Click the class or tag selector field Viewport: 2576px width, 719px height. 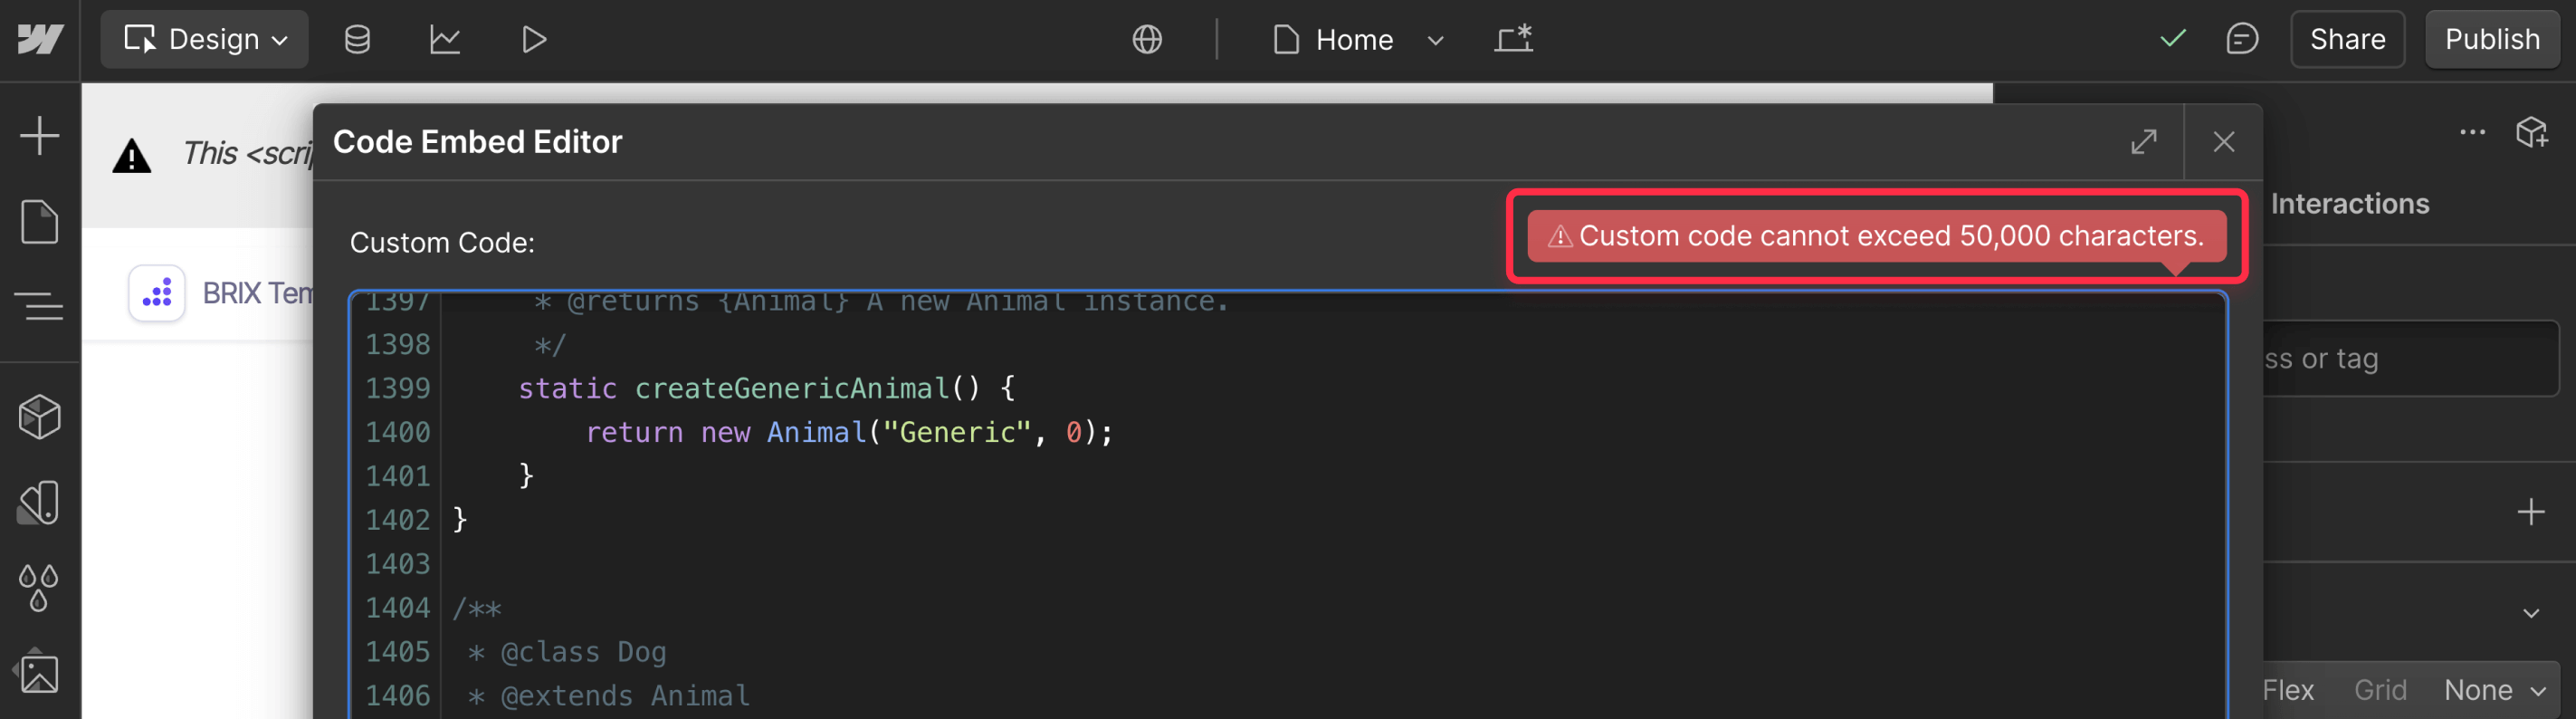pyautogui.click(x=2411, y=358)
